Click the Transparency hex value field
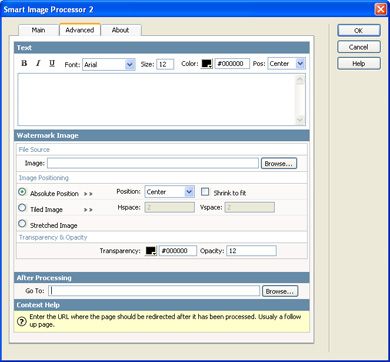 178,251
